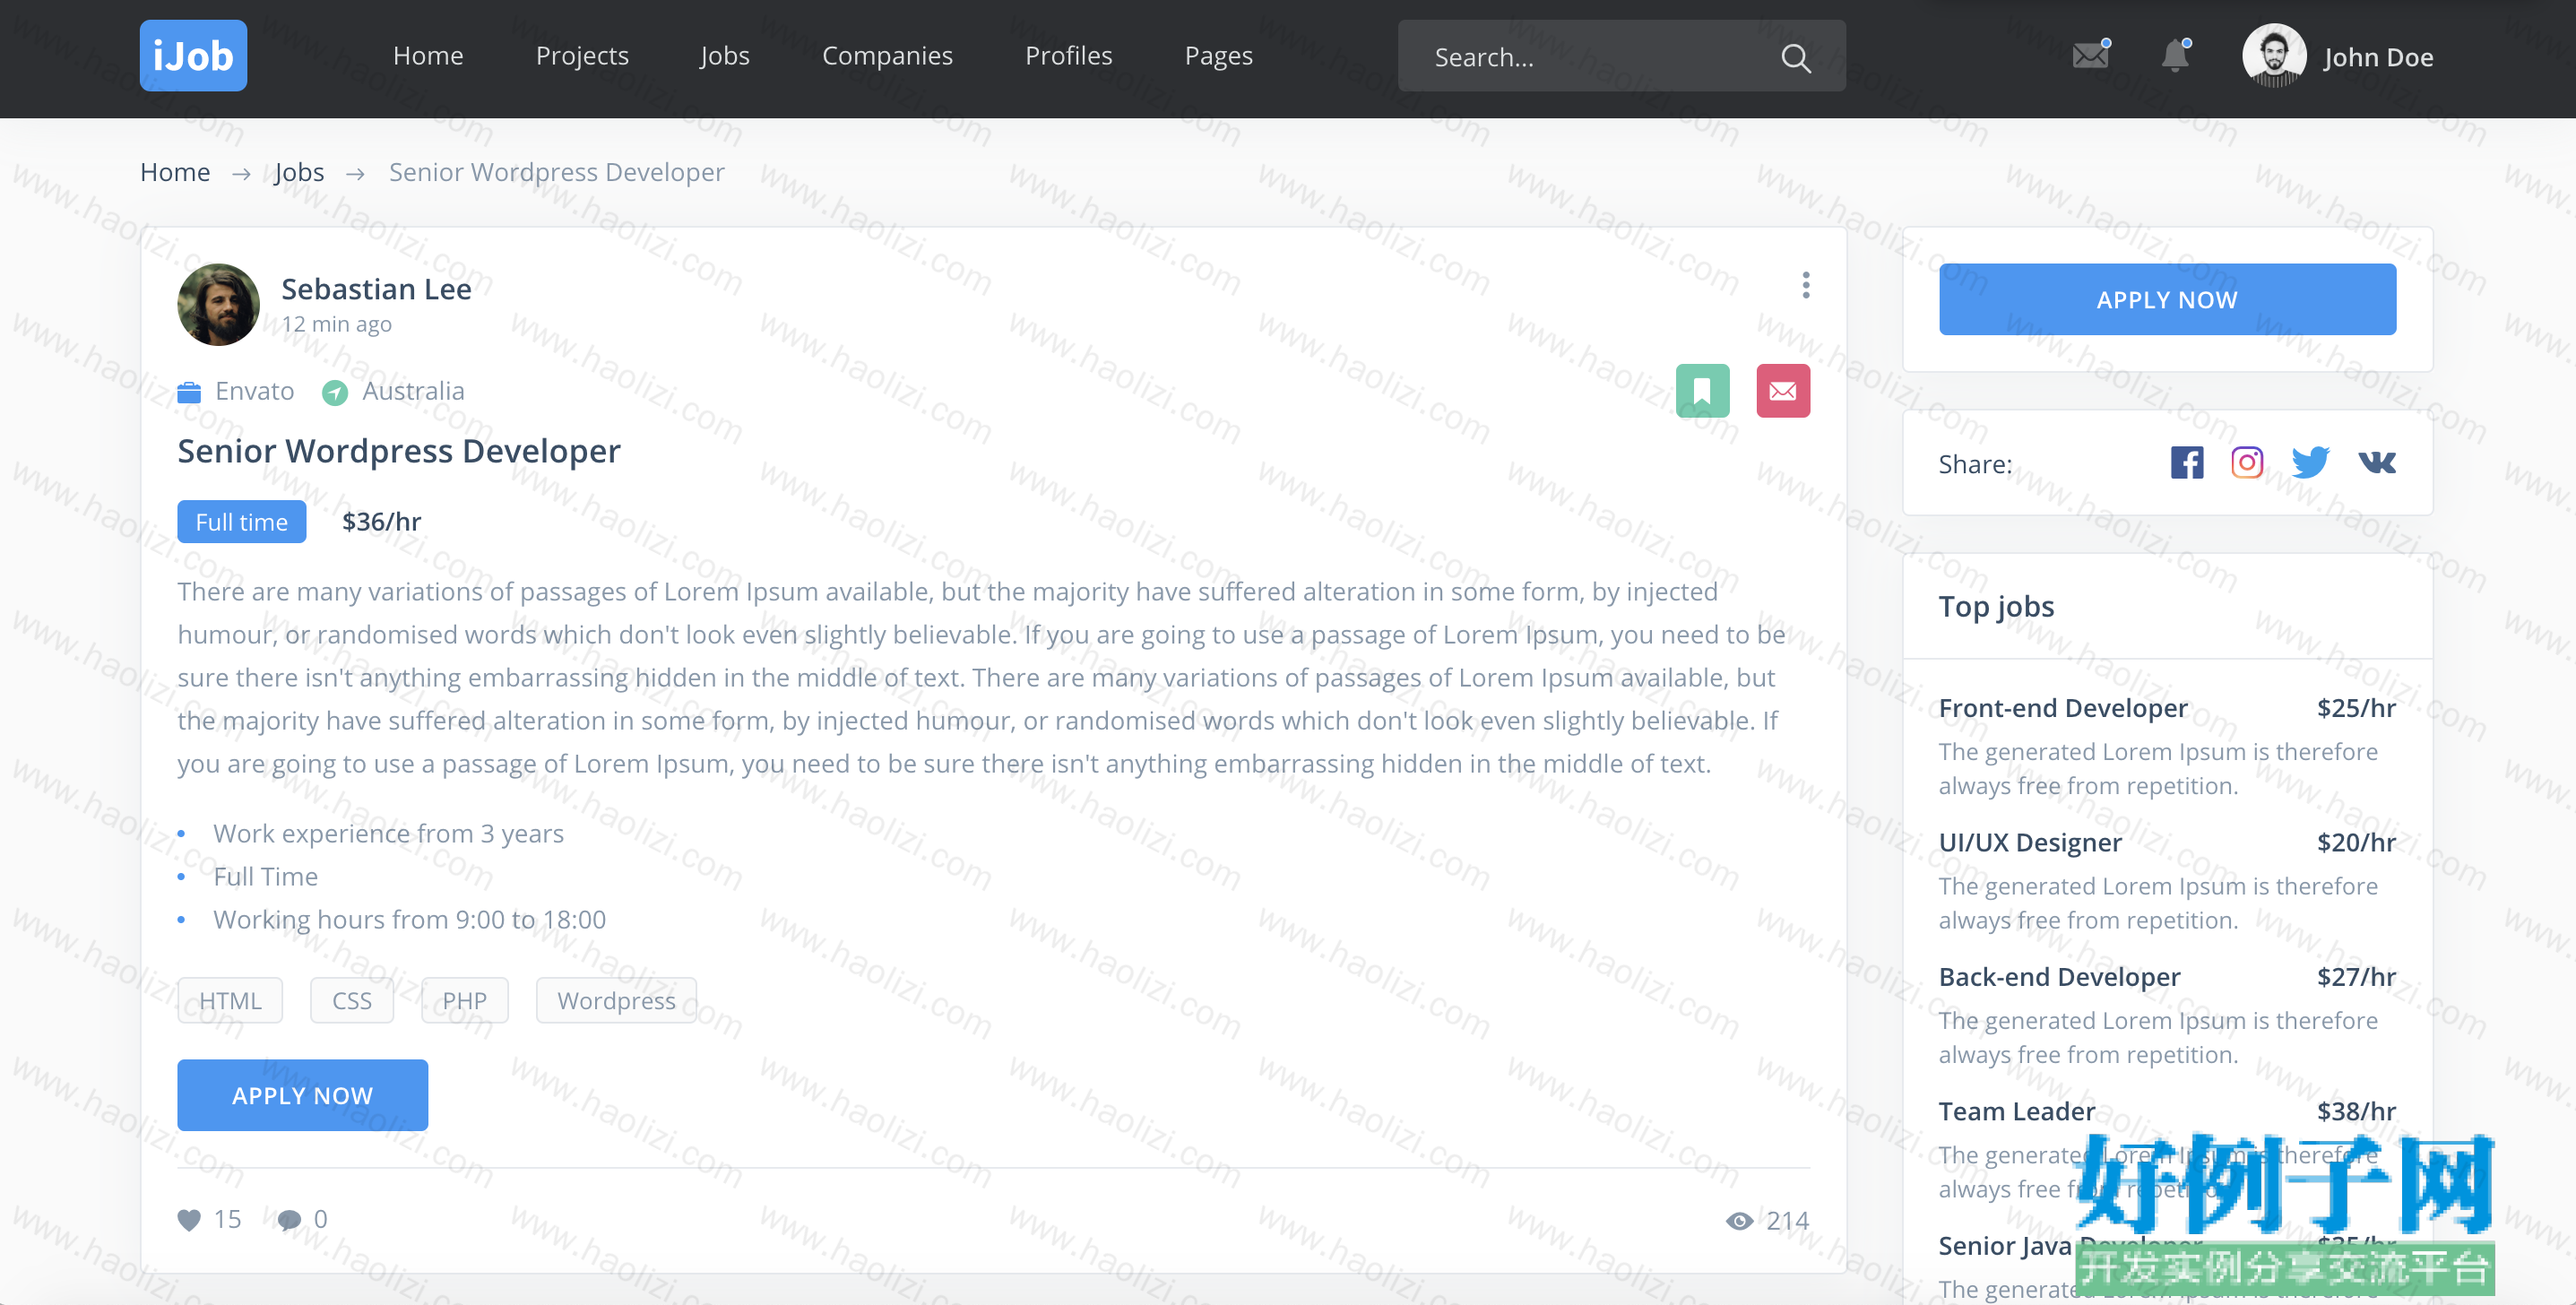
Task: Open the John Doe user name
Action: pyautogui.click(x=2378, y=58)
